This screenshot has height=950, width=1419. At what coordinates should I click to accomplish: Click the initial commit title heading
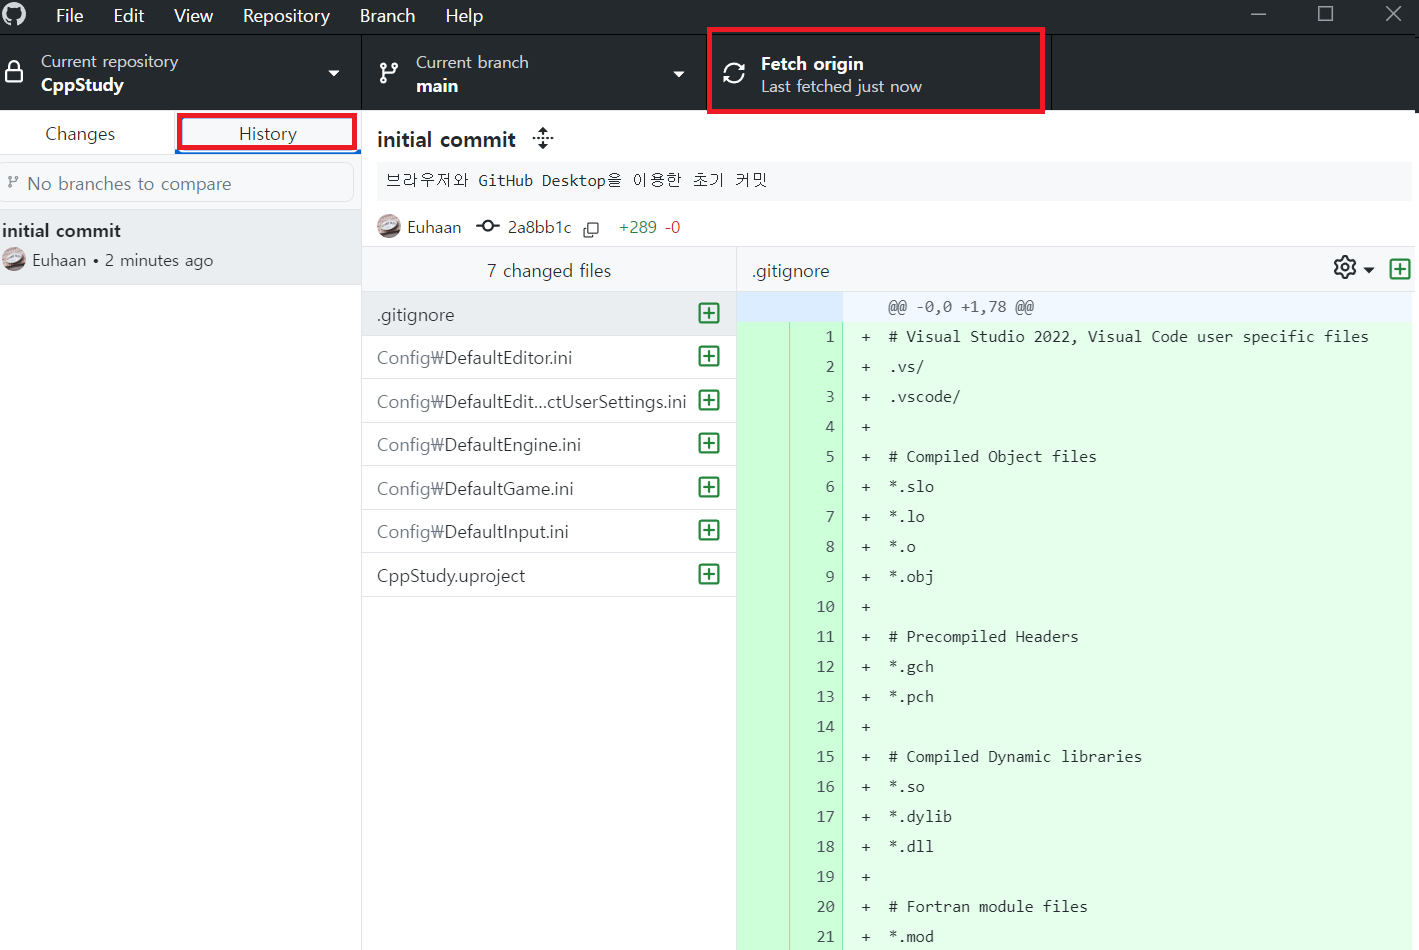click(446, 140)
